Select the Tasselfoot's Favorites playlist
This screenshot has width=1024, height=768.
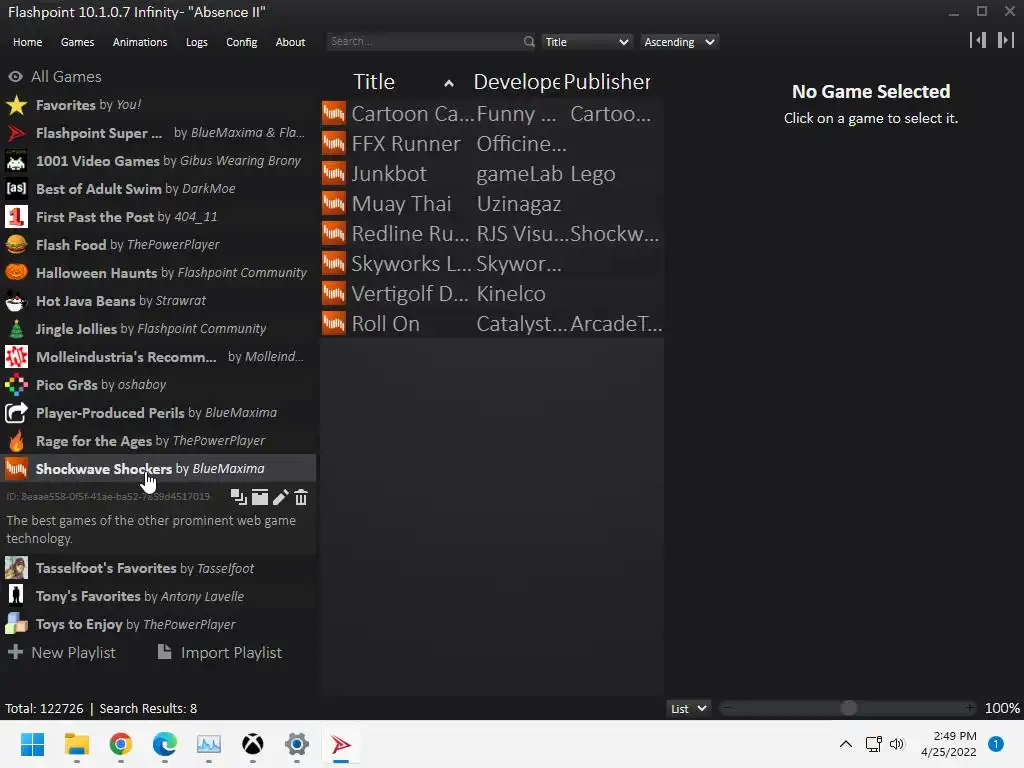(158, 568)
